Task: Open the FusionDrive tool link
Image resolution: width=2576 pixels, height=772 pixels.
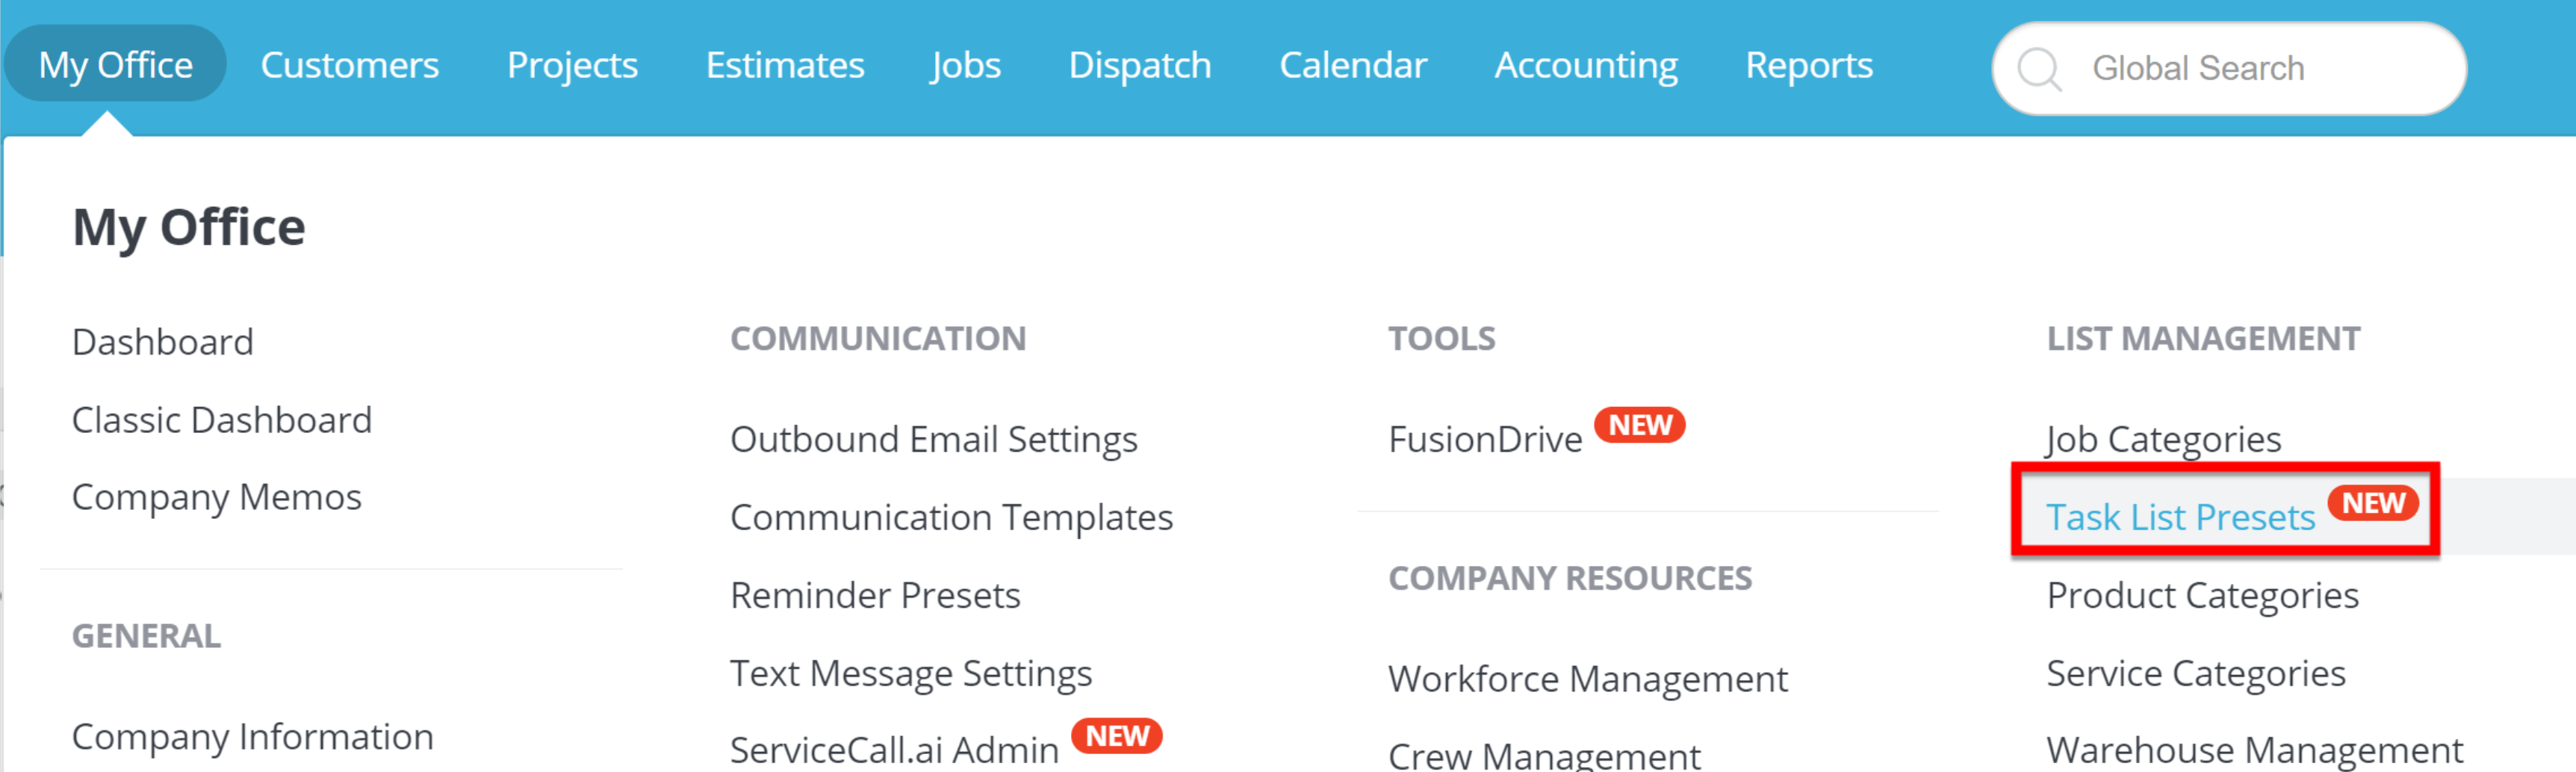Action: coord(1485,439)
